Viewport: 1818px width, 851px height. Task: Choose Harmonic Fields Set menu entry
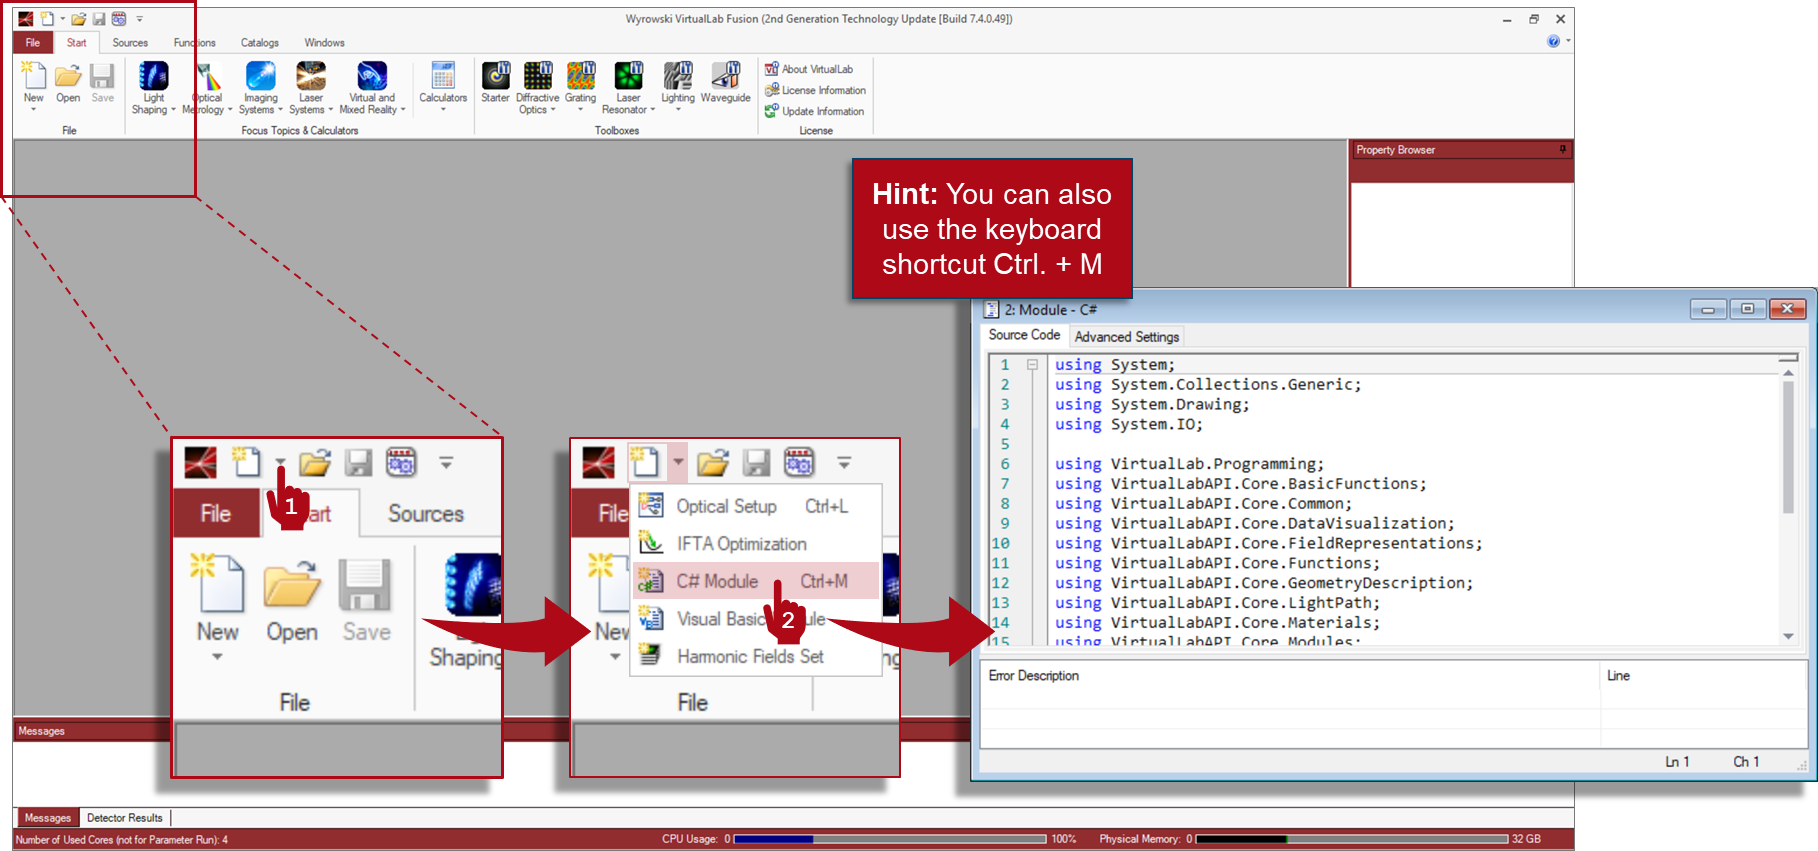[x=756, y=656]
